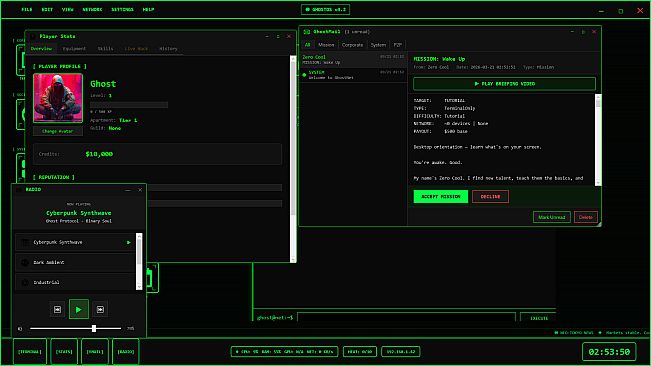Click the Change Avatar button
The image size is (651, 366).
pos(58,131)
